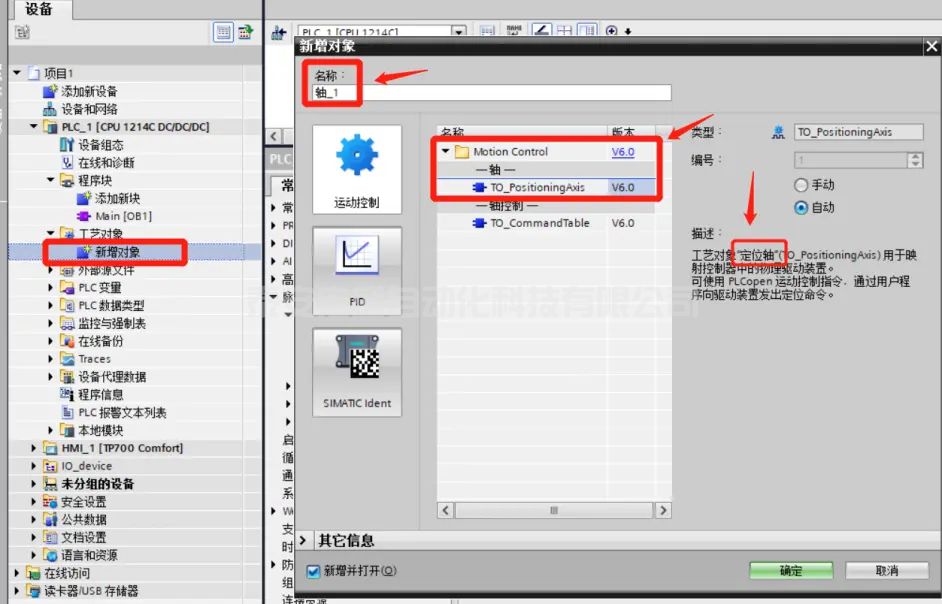Toggle the 新增并打开 checkbox

313,571
